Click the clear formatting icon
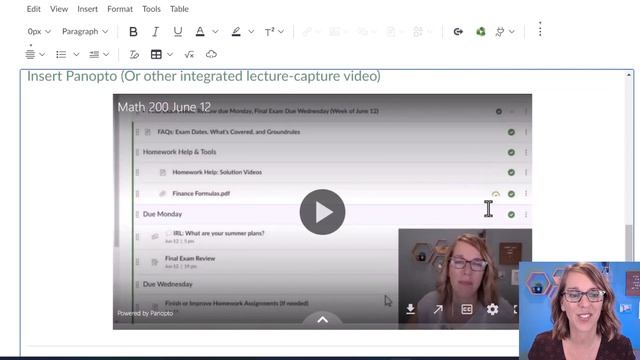The height and width of the screenshot is (360, 640). (x=134, y=54)
